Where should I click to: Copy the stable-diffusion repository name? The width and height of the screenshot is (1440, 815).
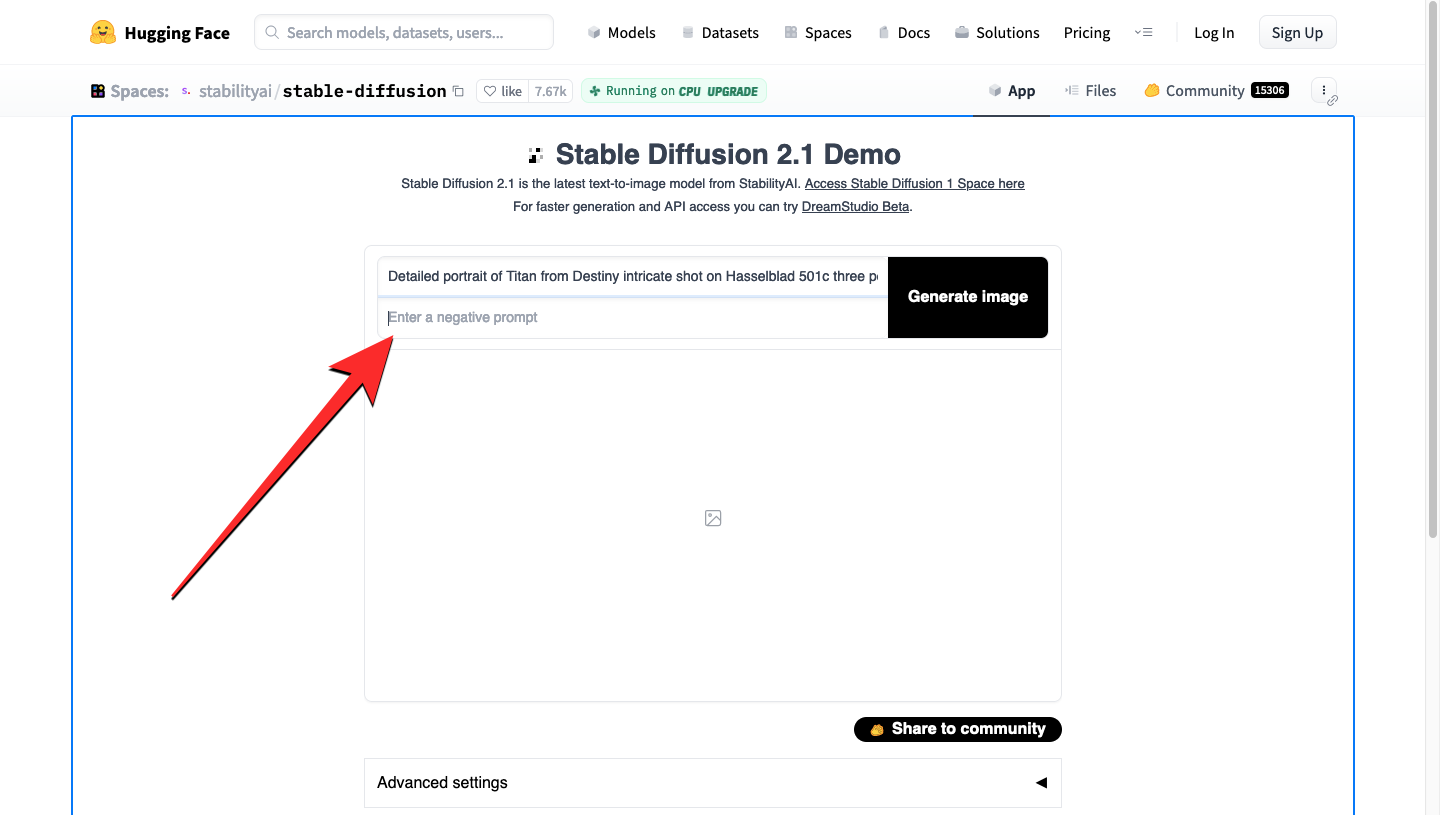[459, 91]
